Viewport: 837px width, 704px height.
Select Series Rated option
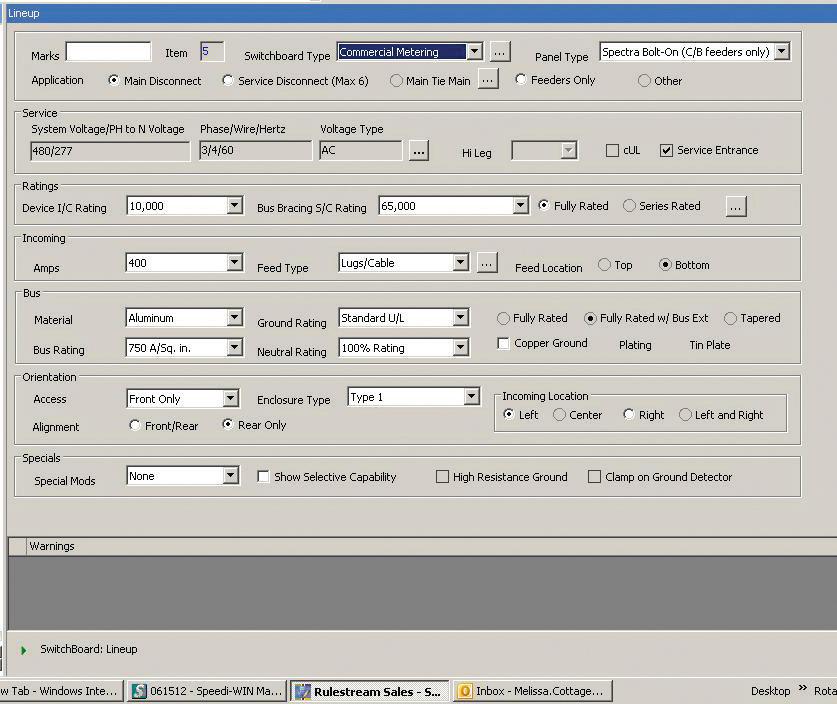point(629,205)
